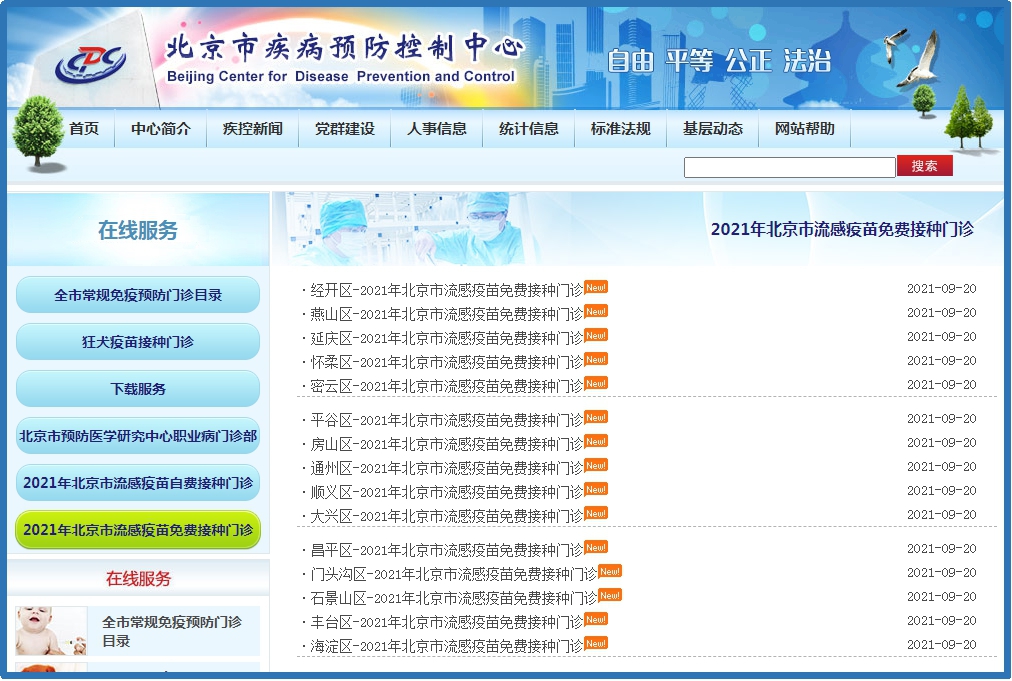This screenshot has height=681, width=1012.
Task: Click the New badge next to 经开区 entry
Action: [x=596, y=287]
